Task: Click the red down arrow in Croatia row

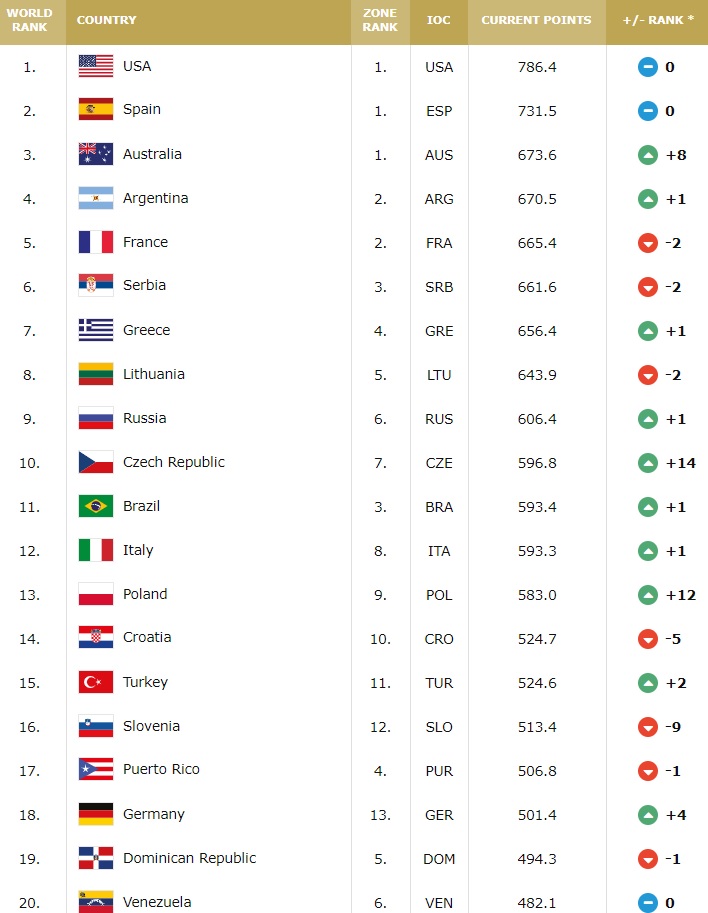Action: click(x=647, y=639)
